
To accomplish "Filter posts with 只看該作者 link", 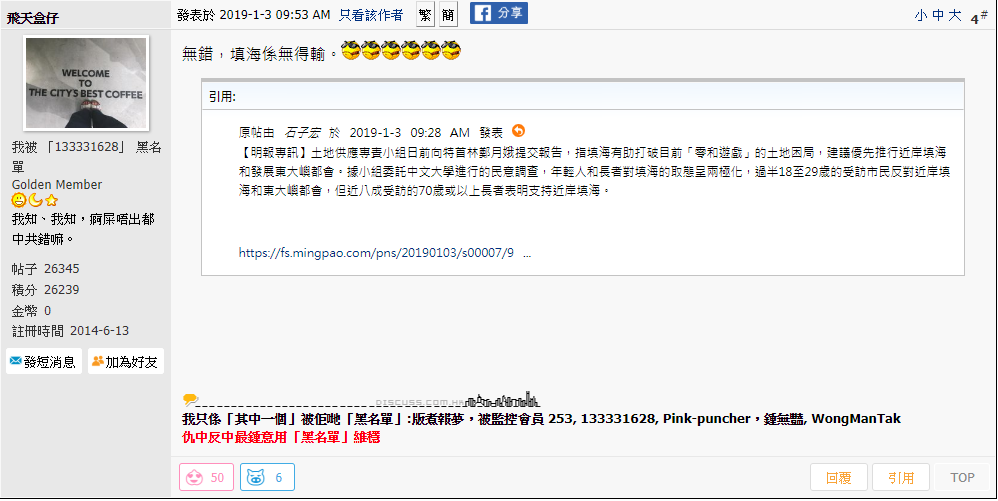I will point(370,15).
